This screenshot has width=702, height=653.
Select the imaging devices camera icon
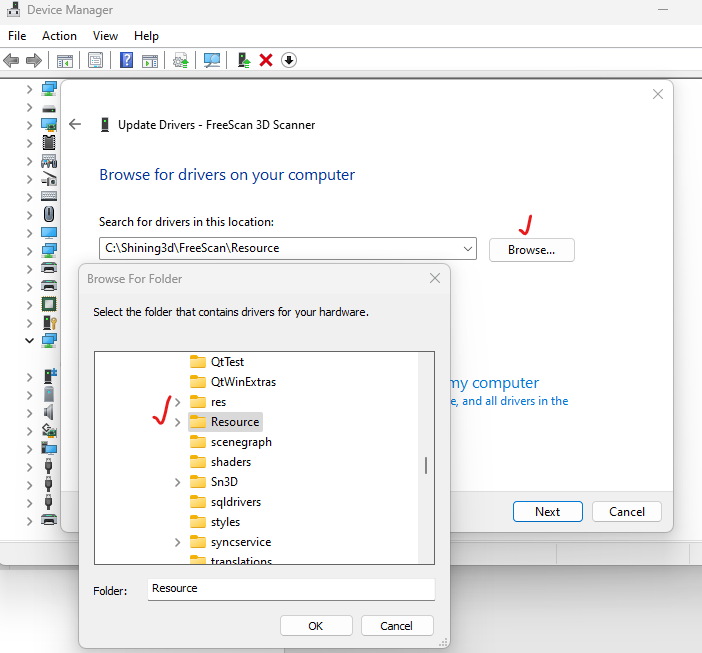pyautogui.click(x=49, y=179)
